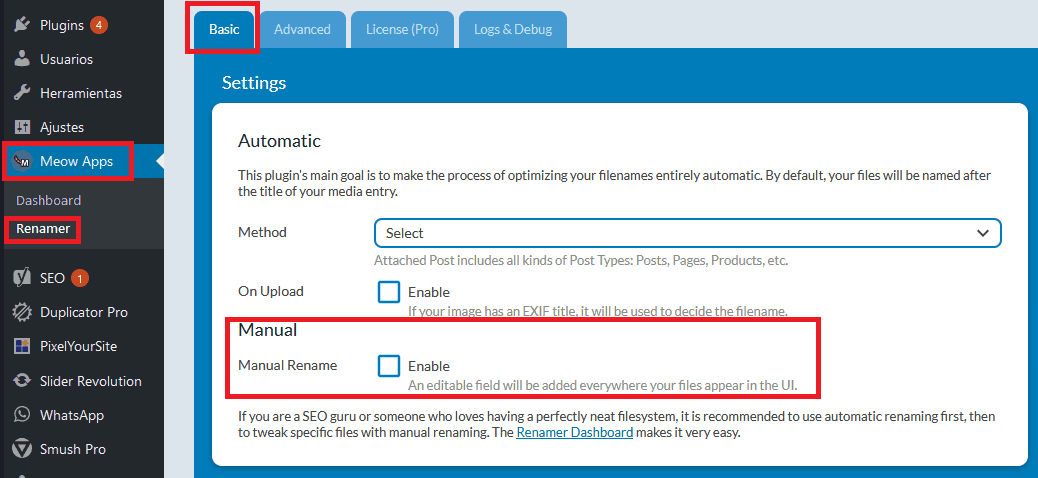Open the Plugins menu icon
The width and height of the screenshot is (1038, 478).
(23, 25)
